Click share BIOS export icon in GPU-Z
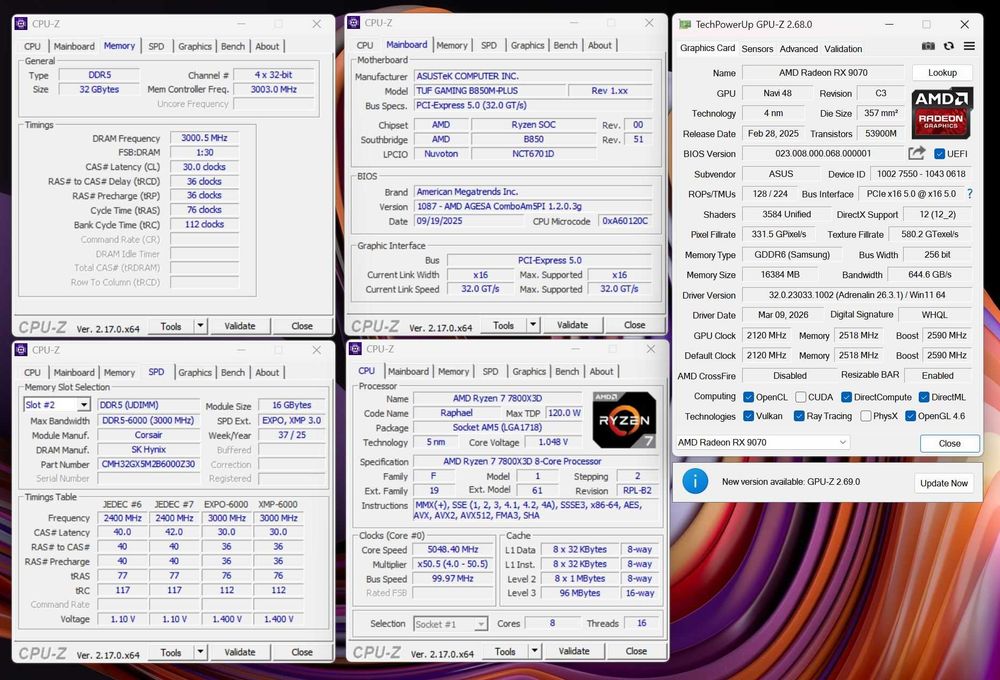 pos(916,153)
